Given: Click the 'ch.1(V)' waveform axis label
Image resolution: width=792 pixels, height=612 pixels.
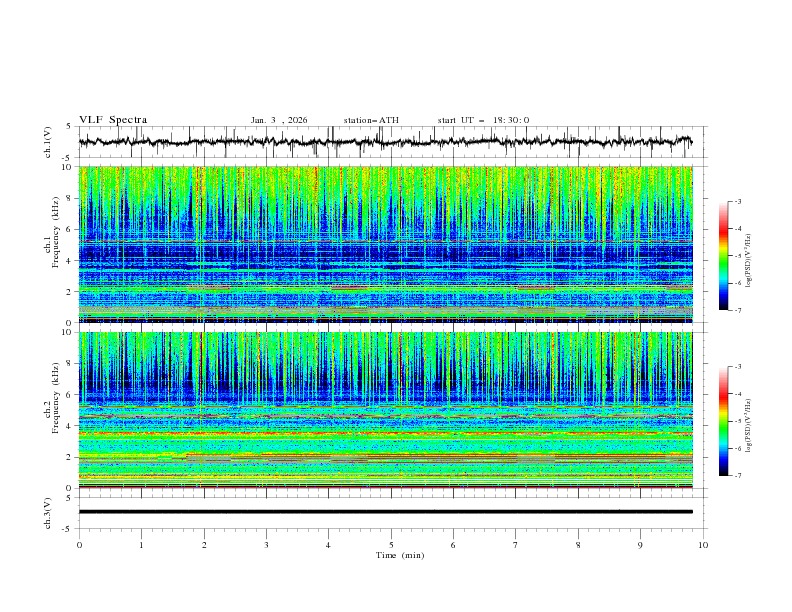Looking at the screenshot, I should (48, 142).
